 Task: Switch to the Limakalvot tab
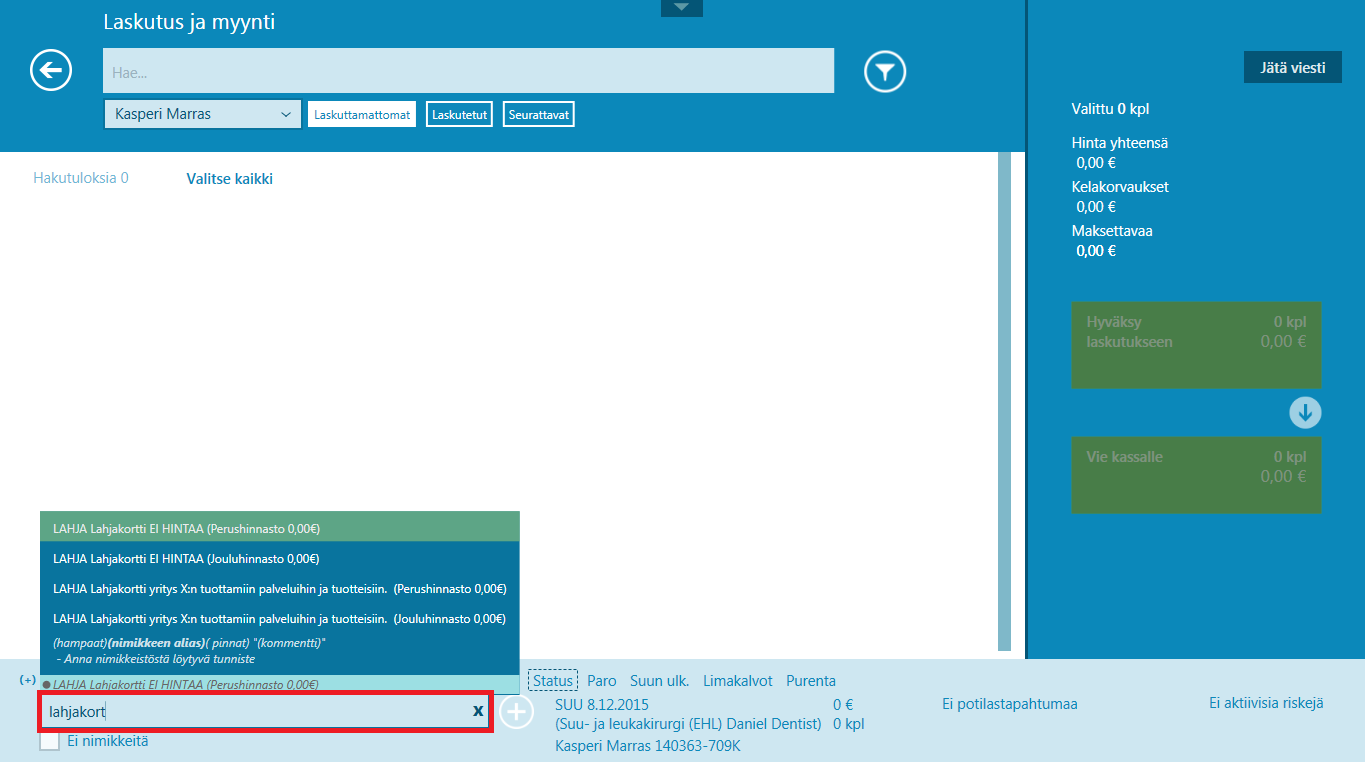pyautogui.click(x=738, y=681)
